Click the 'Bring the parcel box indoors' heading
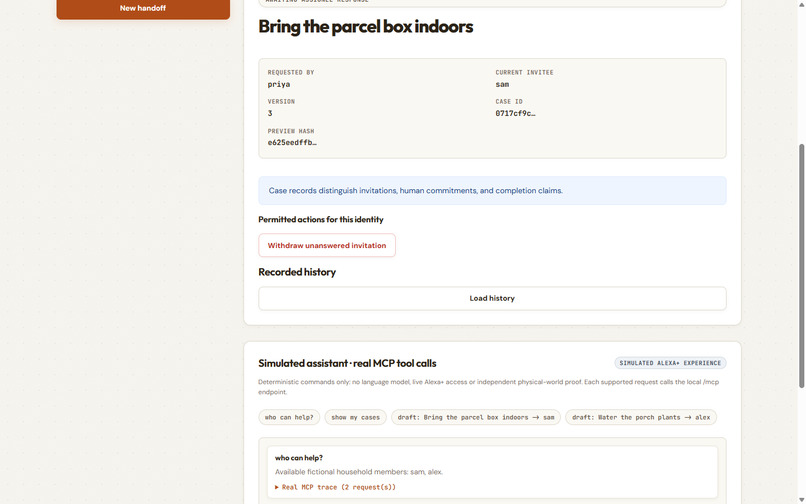 [x=365, y=26]
